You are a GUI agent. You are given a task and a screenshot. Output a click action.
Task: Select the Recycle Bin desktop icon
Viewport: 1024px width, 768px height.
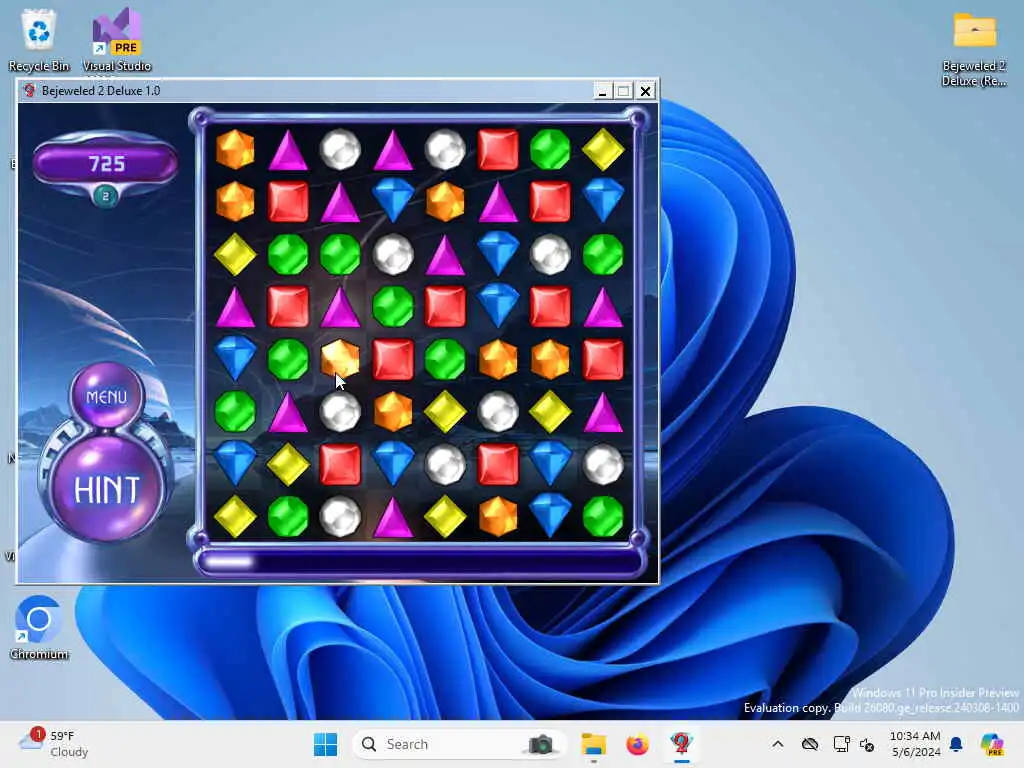(x=39, y=40)
